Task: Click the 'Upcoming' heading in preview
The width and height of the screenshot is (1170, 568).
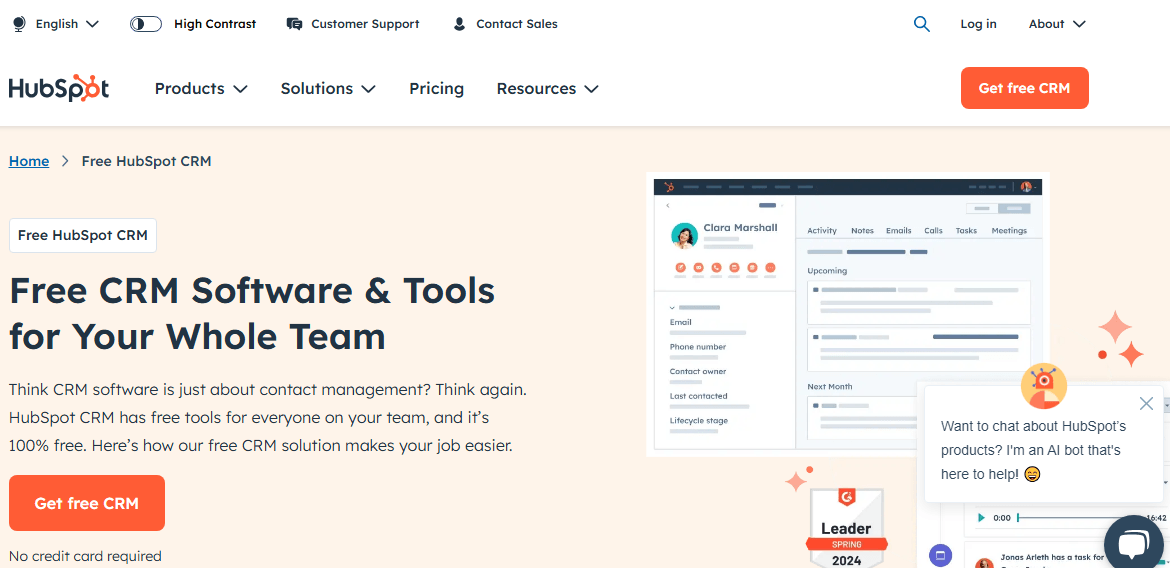Action: pyautogui.click(x=827, y=271)
